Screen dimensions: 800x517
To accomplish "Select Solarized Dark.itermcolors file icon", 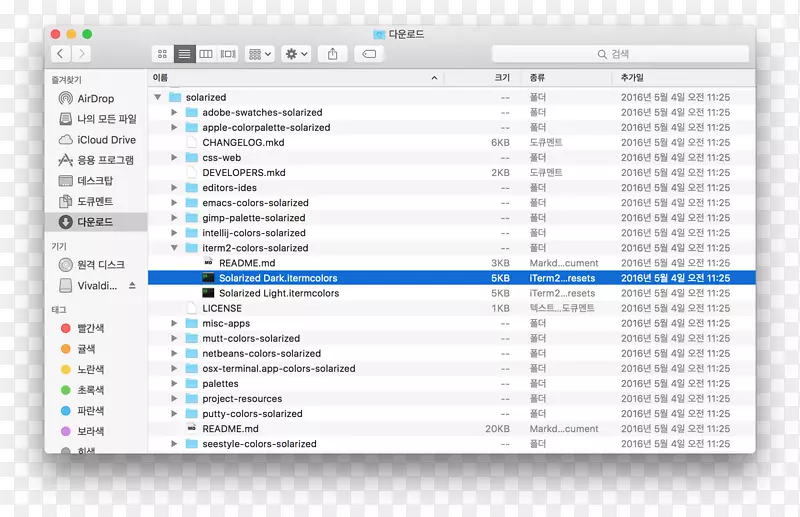I will [208, 278].
